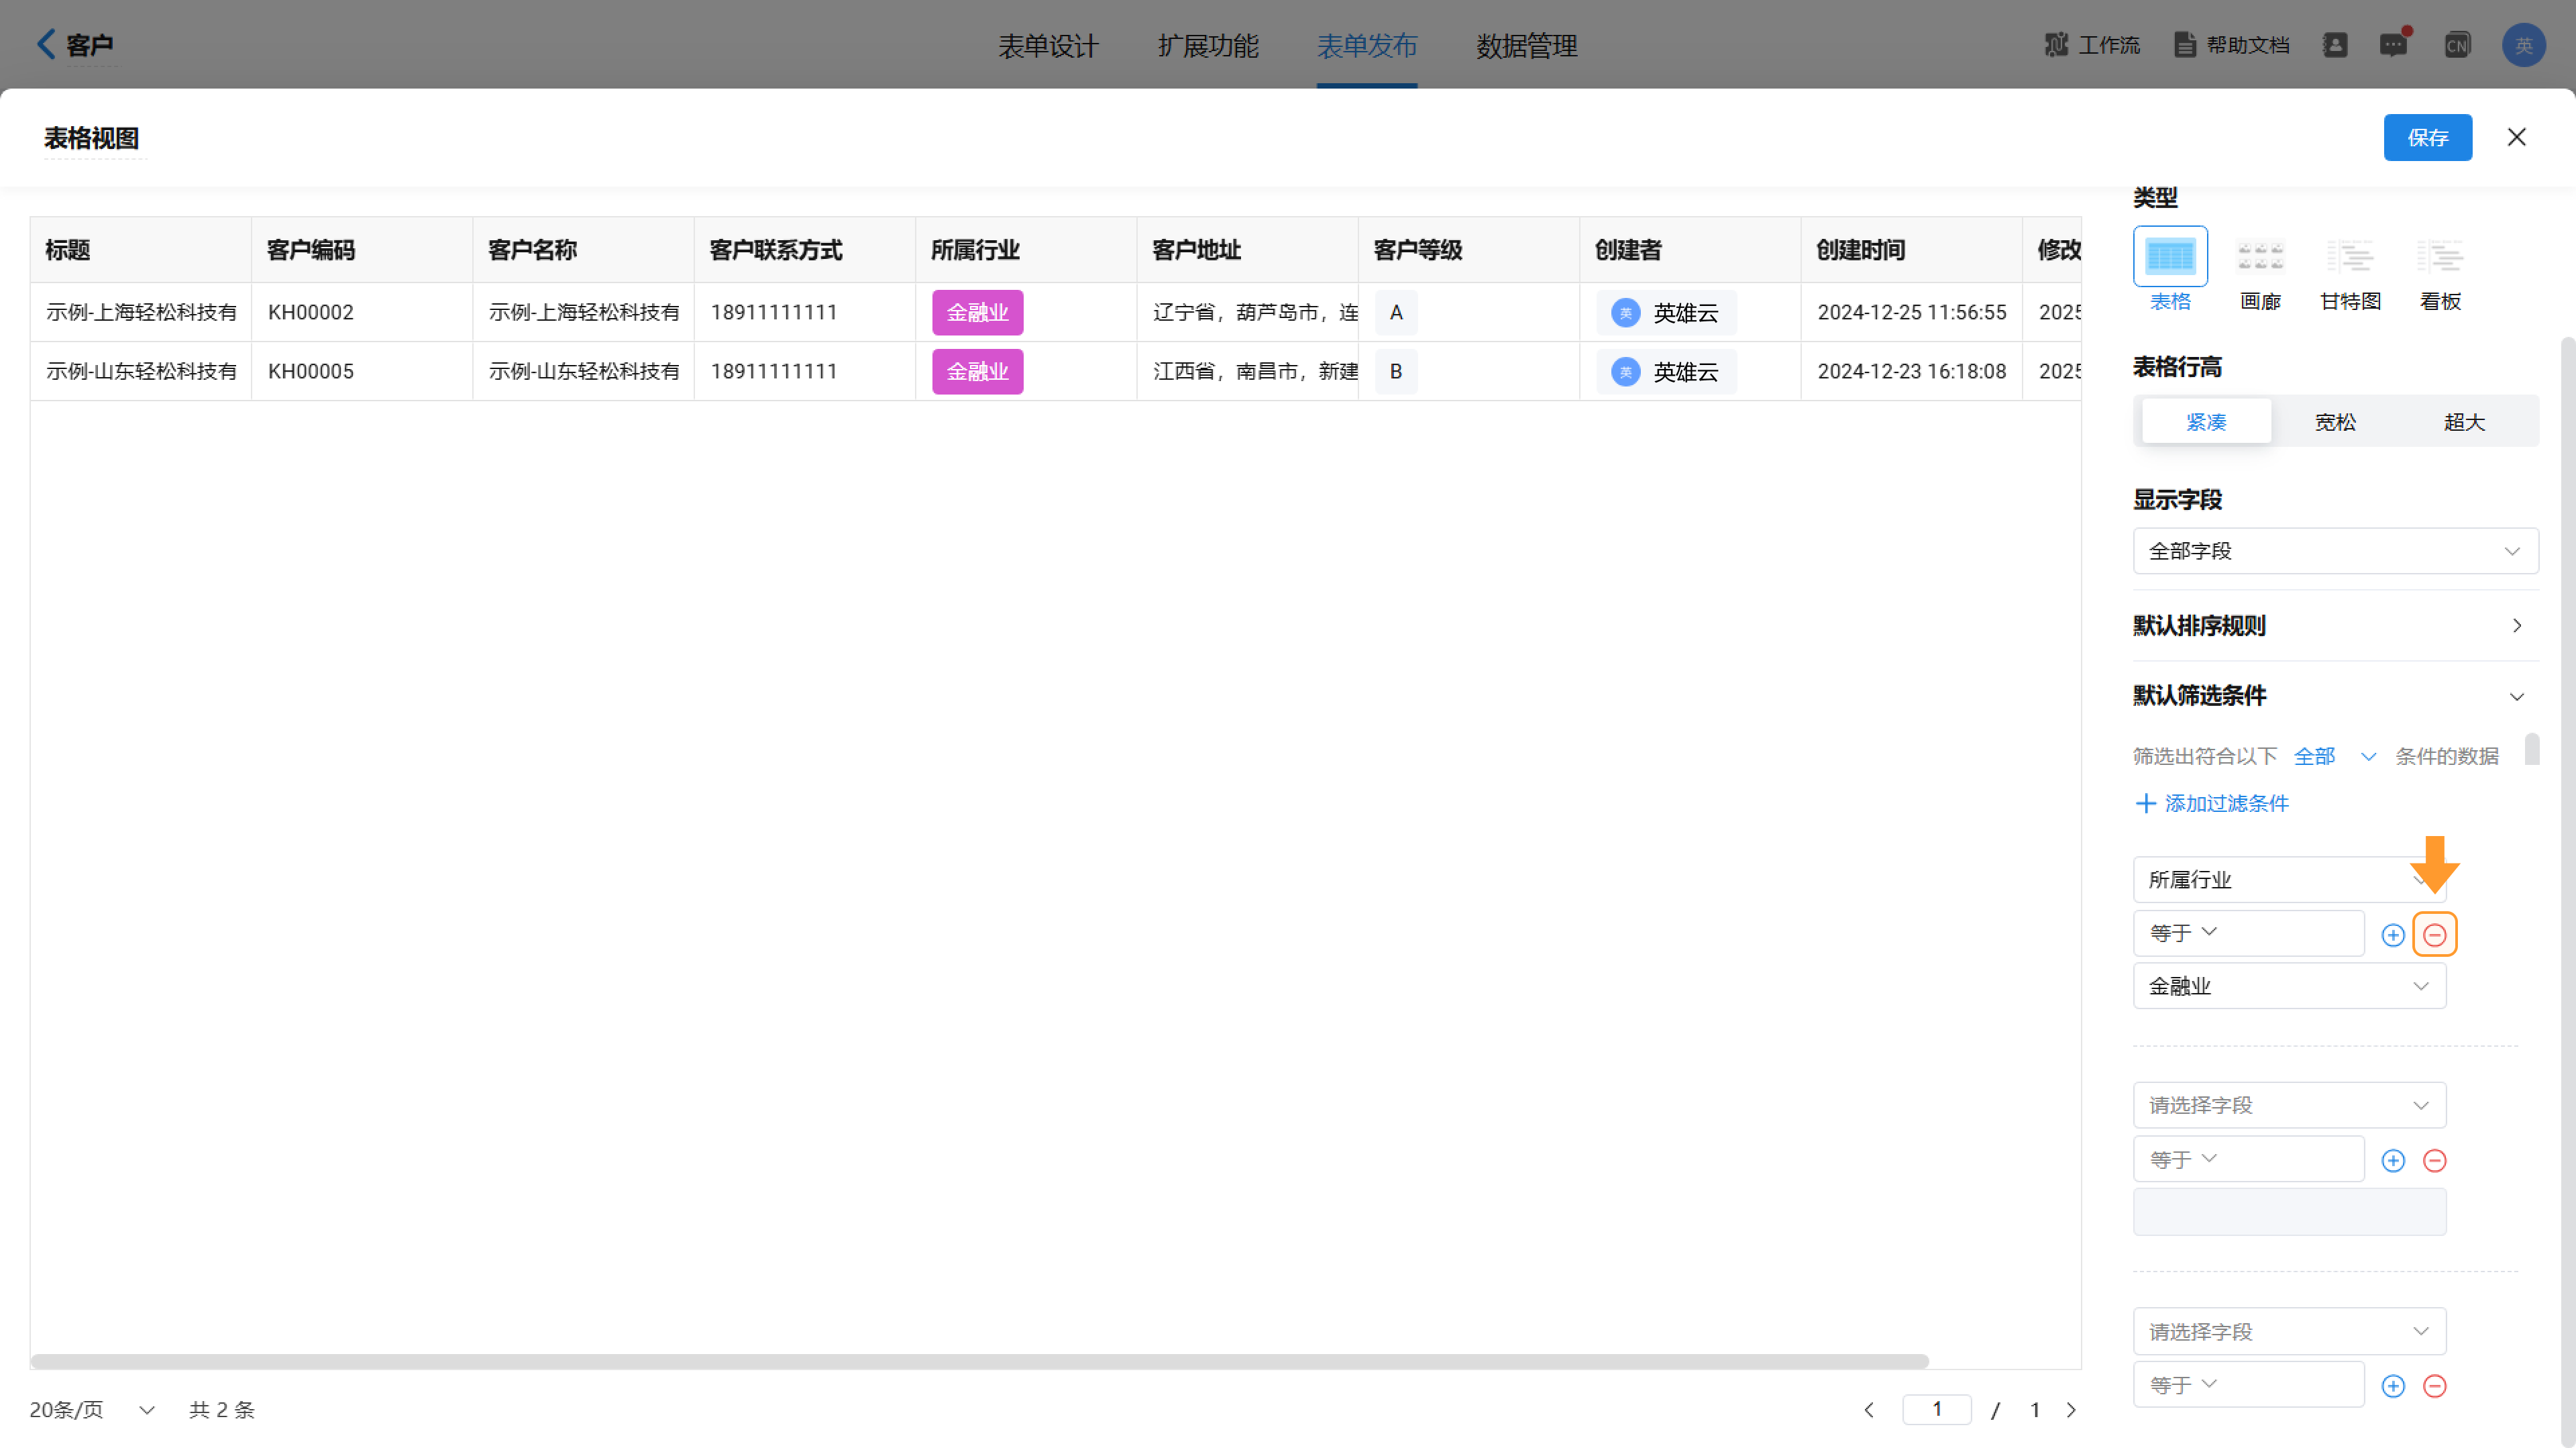Open the 等于 operator dropdown under 所属行业

pyautogui.click(x=2248, y=933)
